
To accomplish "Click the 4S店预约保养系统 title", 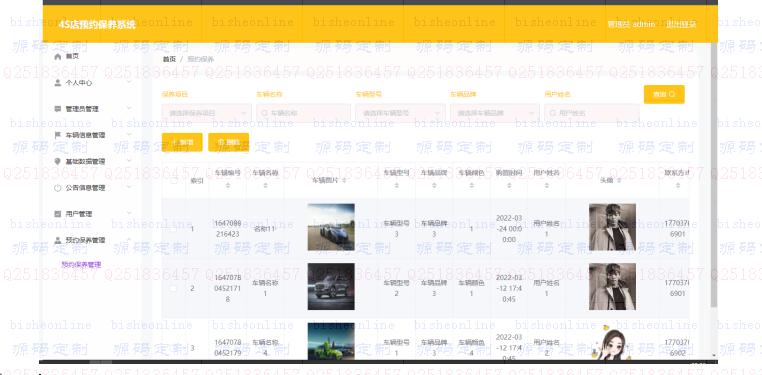I will point(97,24).
